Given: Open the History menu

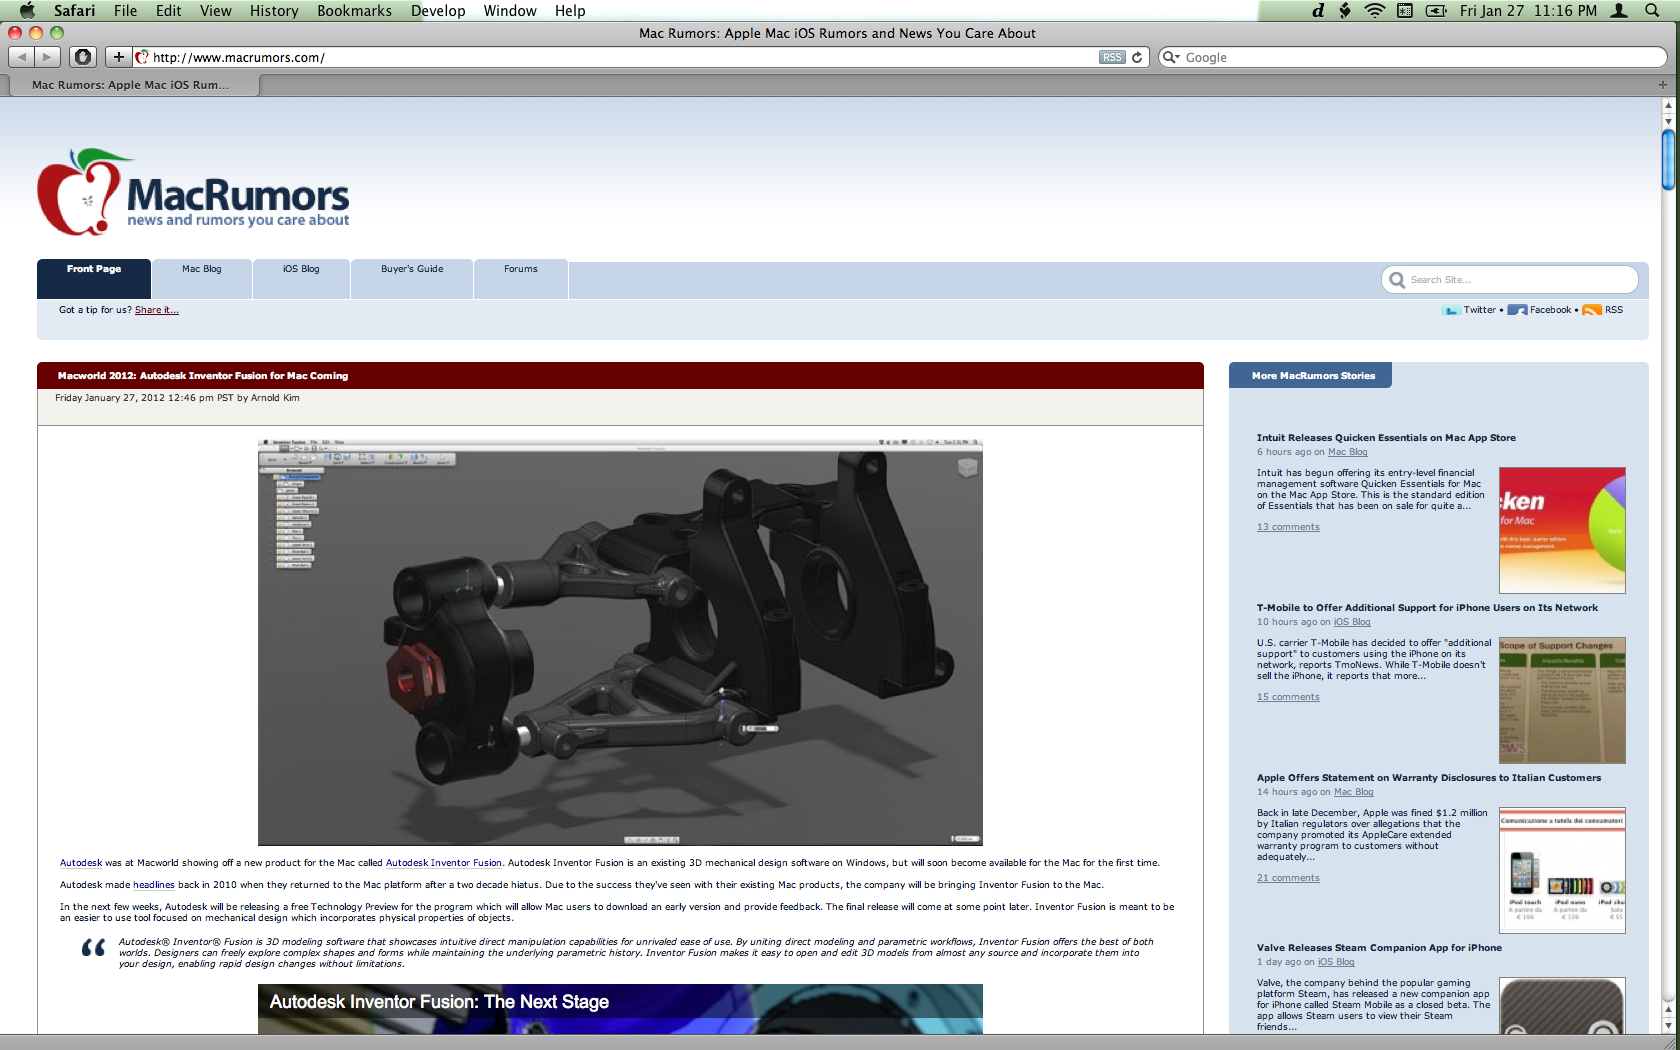Looking at the screenshot, I should [x=274, y=10].
